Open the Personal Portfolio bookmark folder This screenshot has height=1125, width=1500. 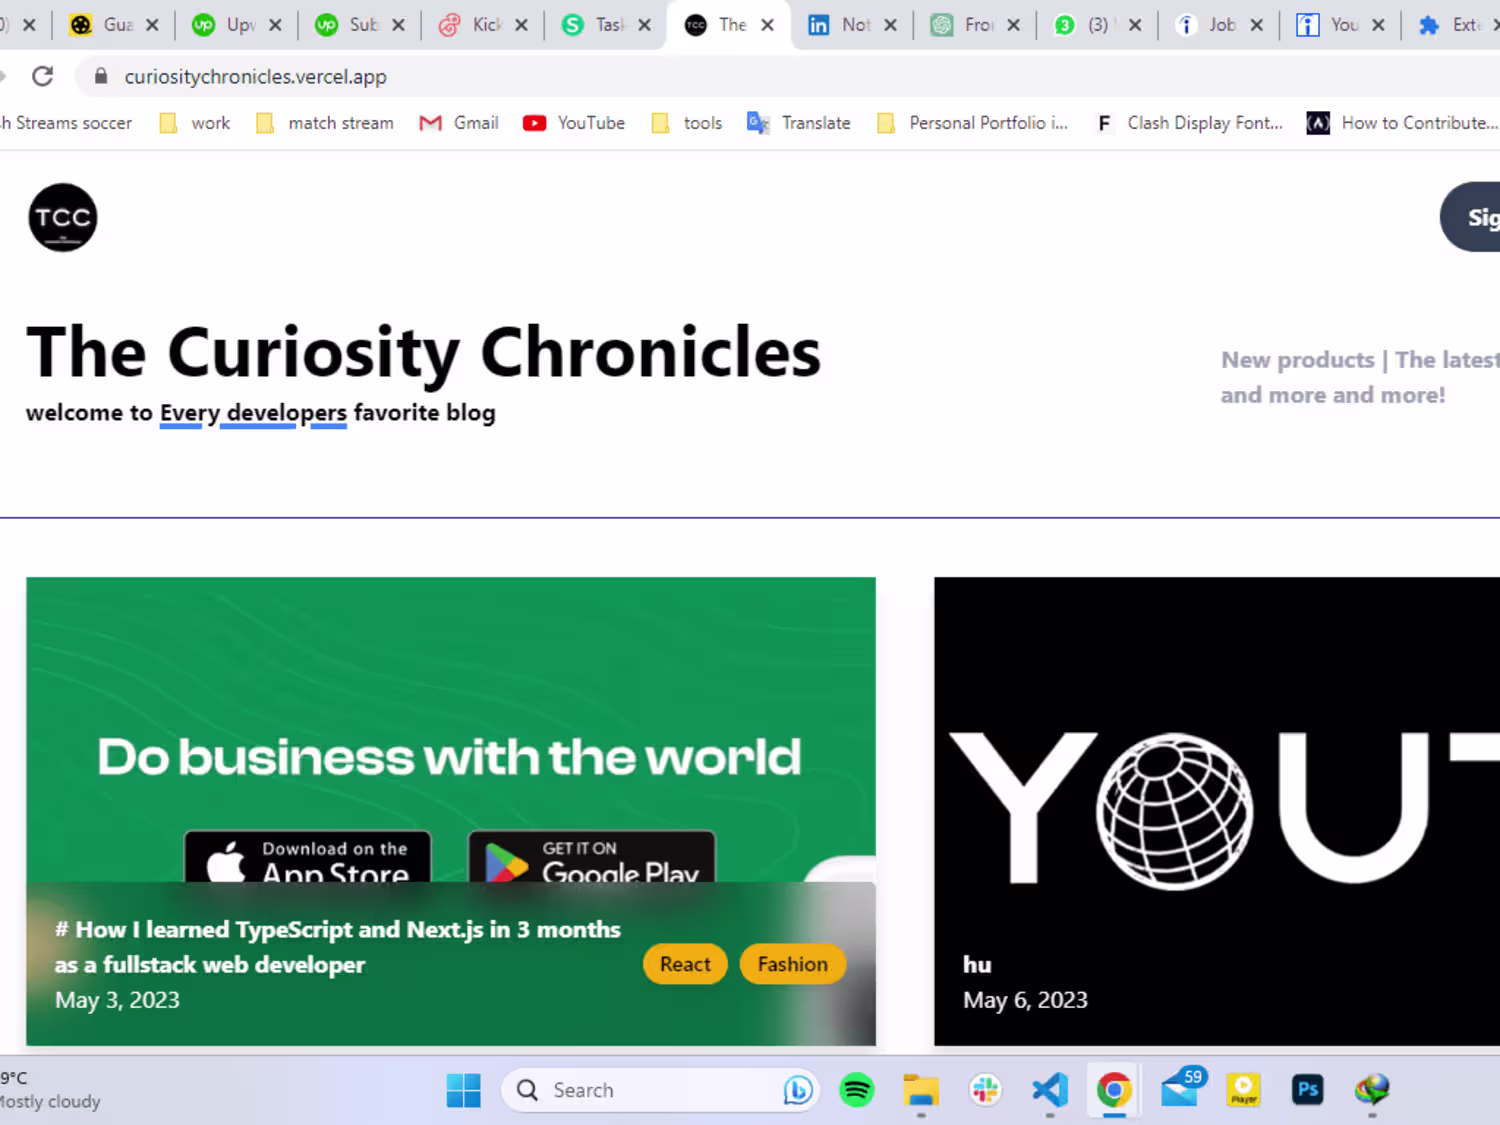[x=973, y=123]
